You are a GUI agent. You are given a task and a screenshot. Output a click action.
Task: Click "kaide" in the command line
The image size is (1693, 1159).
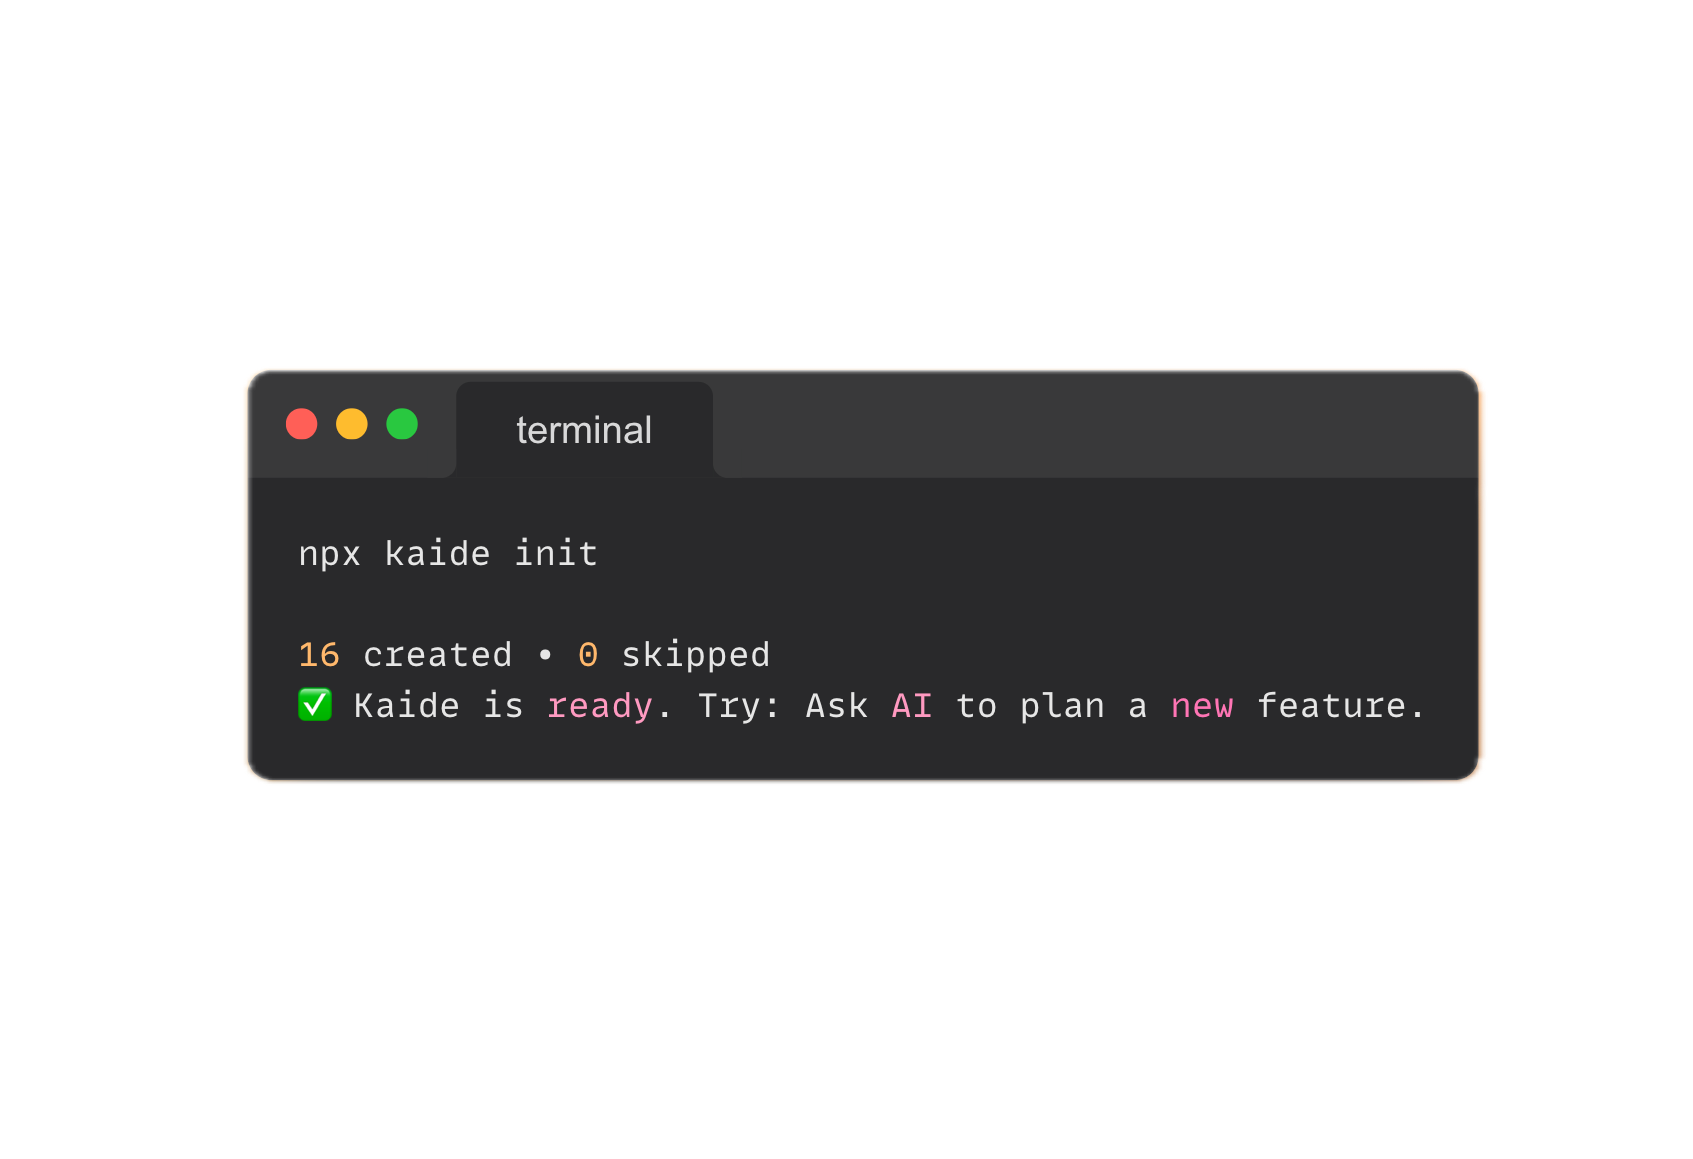point(437,554)
